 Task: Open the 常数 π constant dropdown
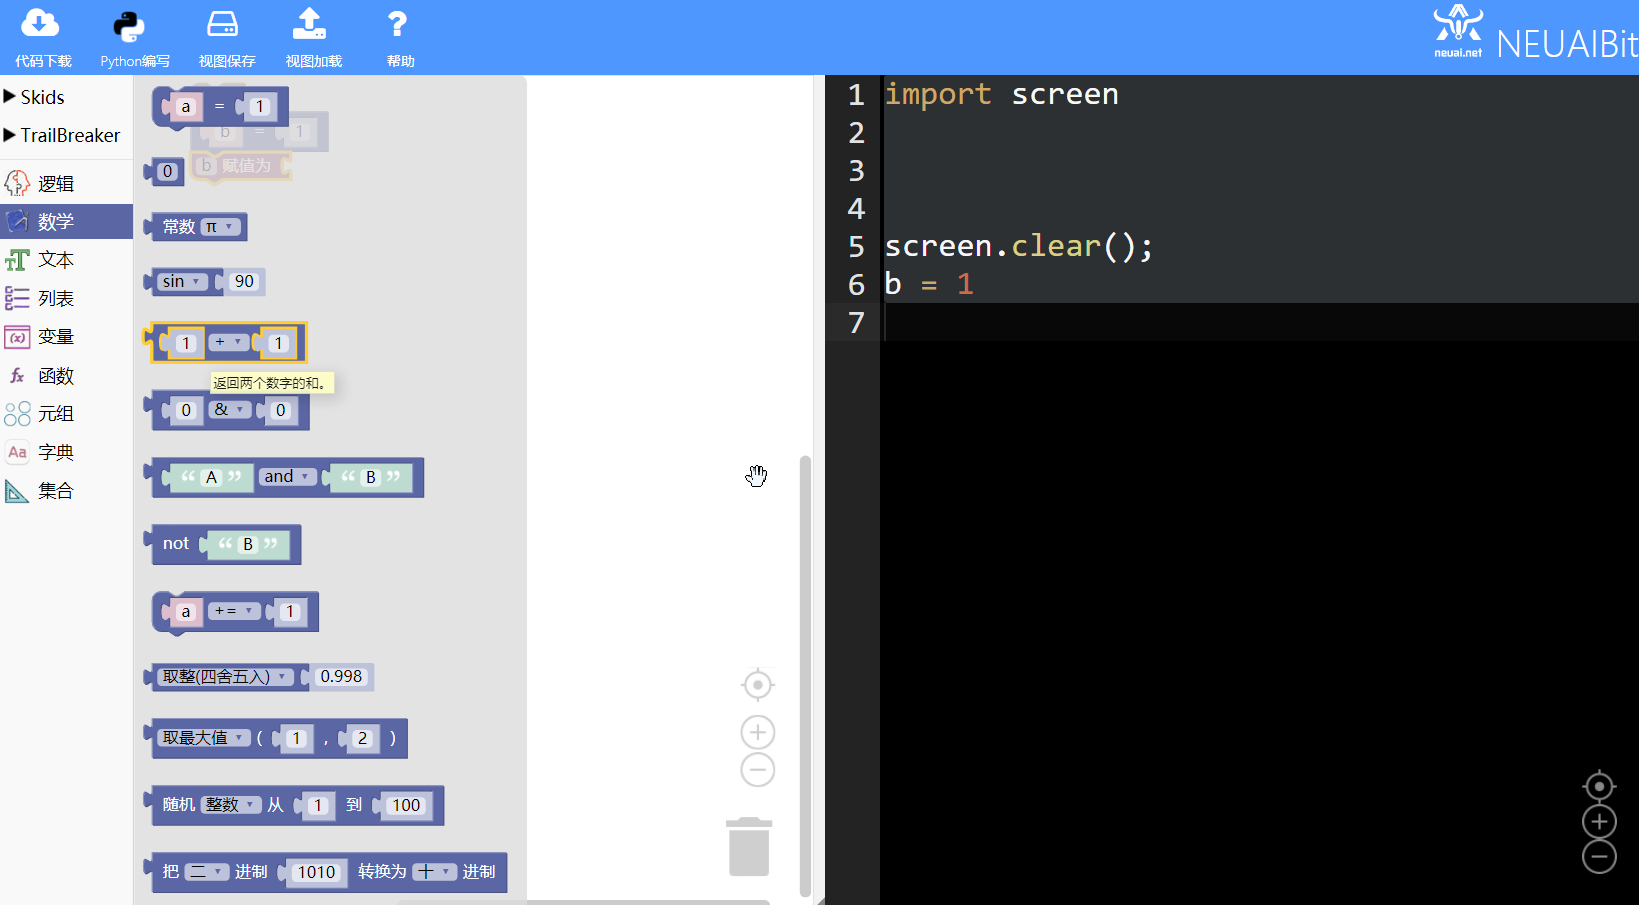click(221, 227)
